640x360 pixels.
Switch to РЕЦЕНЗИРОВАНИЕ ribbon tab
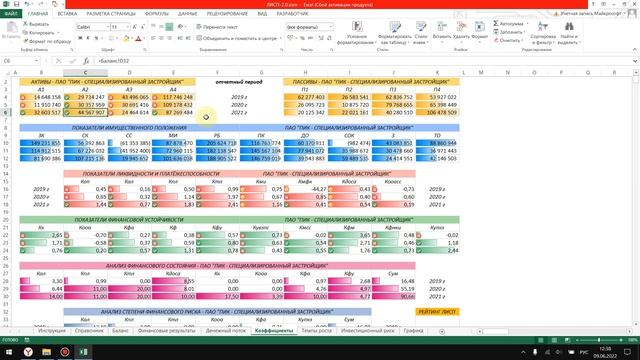point(227,13)
